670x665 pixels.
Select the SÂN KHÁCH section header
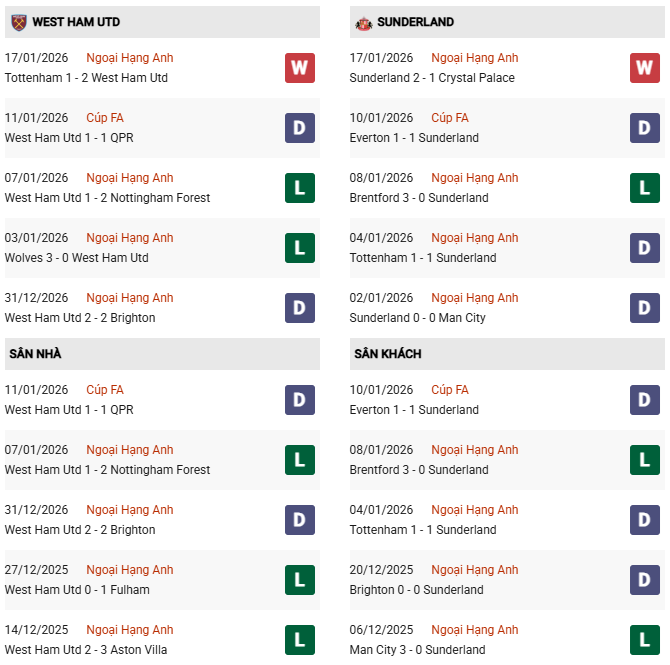(x=387, y=354)
